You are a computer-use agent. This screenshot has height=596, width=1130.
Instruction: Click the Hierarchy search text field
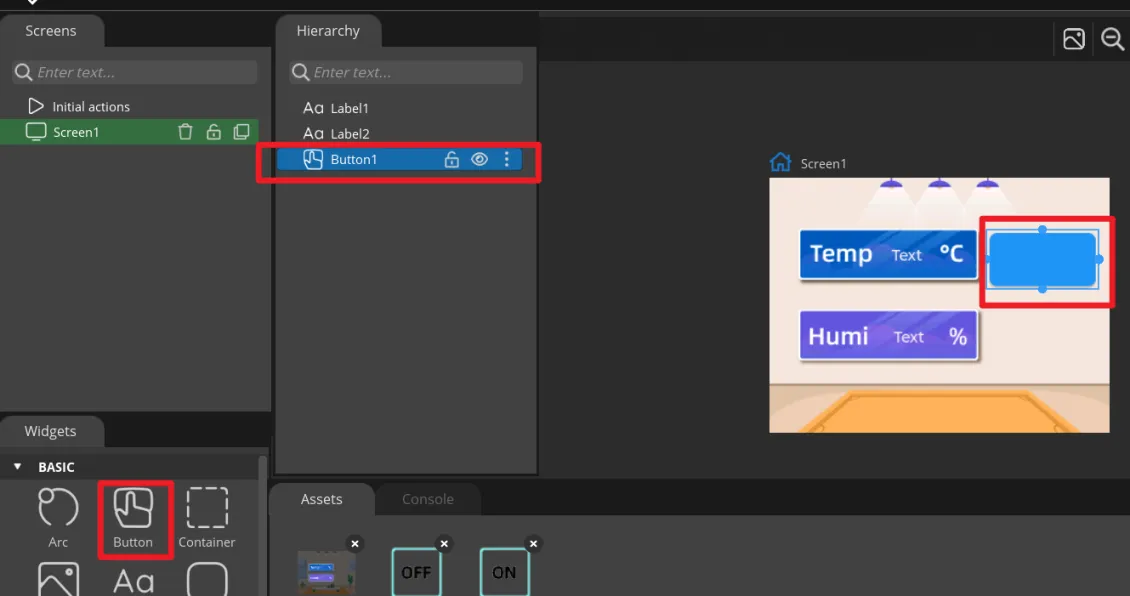pyautogui.click(x=415, y=72)
